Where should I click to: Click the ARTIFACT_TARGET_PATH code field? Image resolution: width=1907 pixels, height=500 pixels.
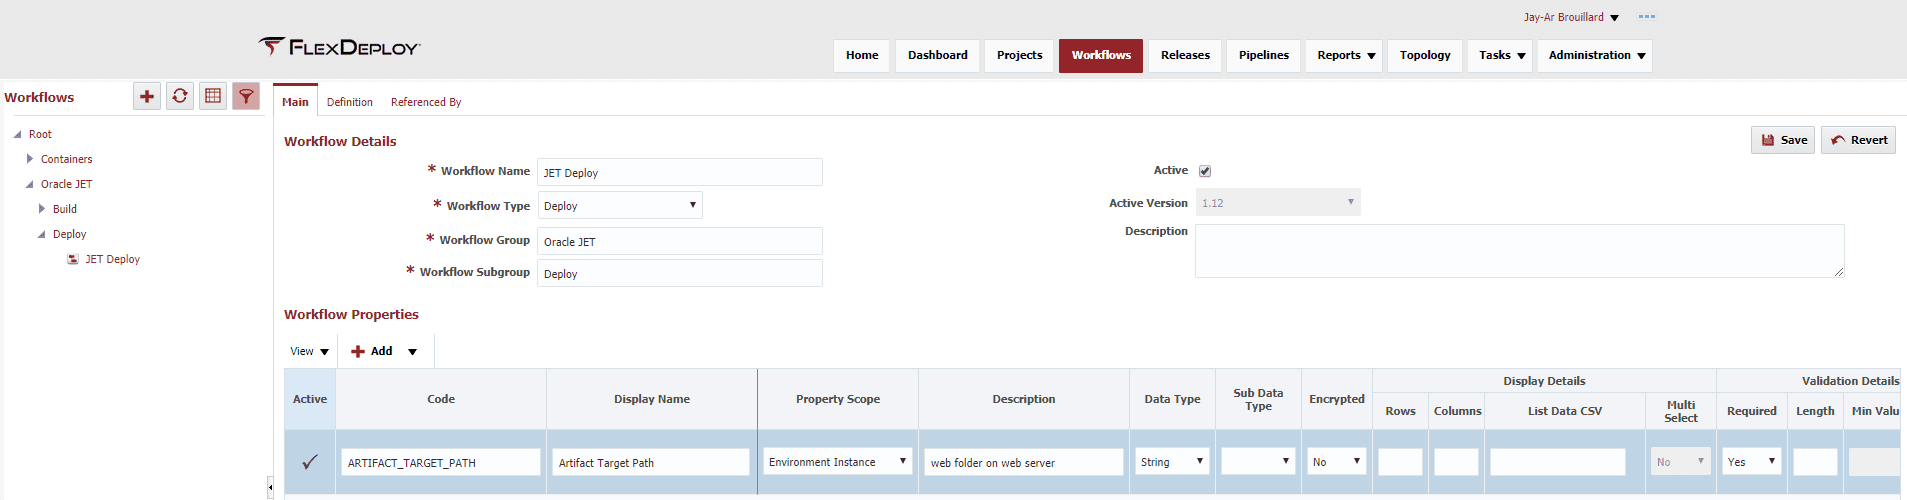tap(441, 462)
